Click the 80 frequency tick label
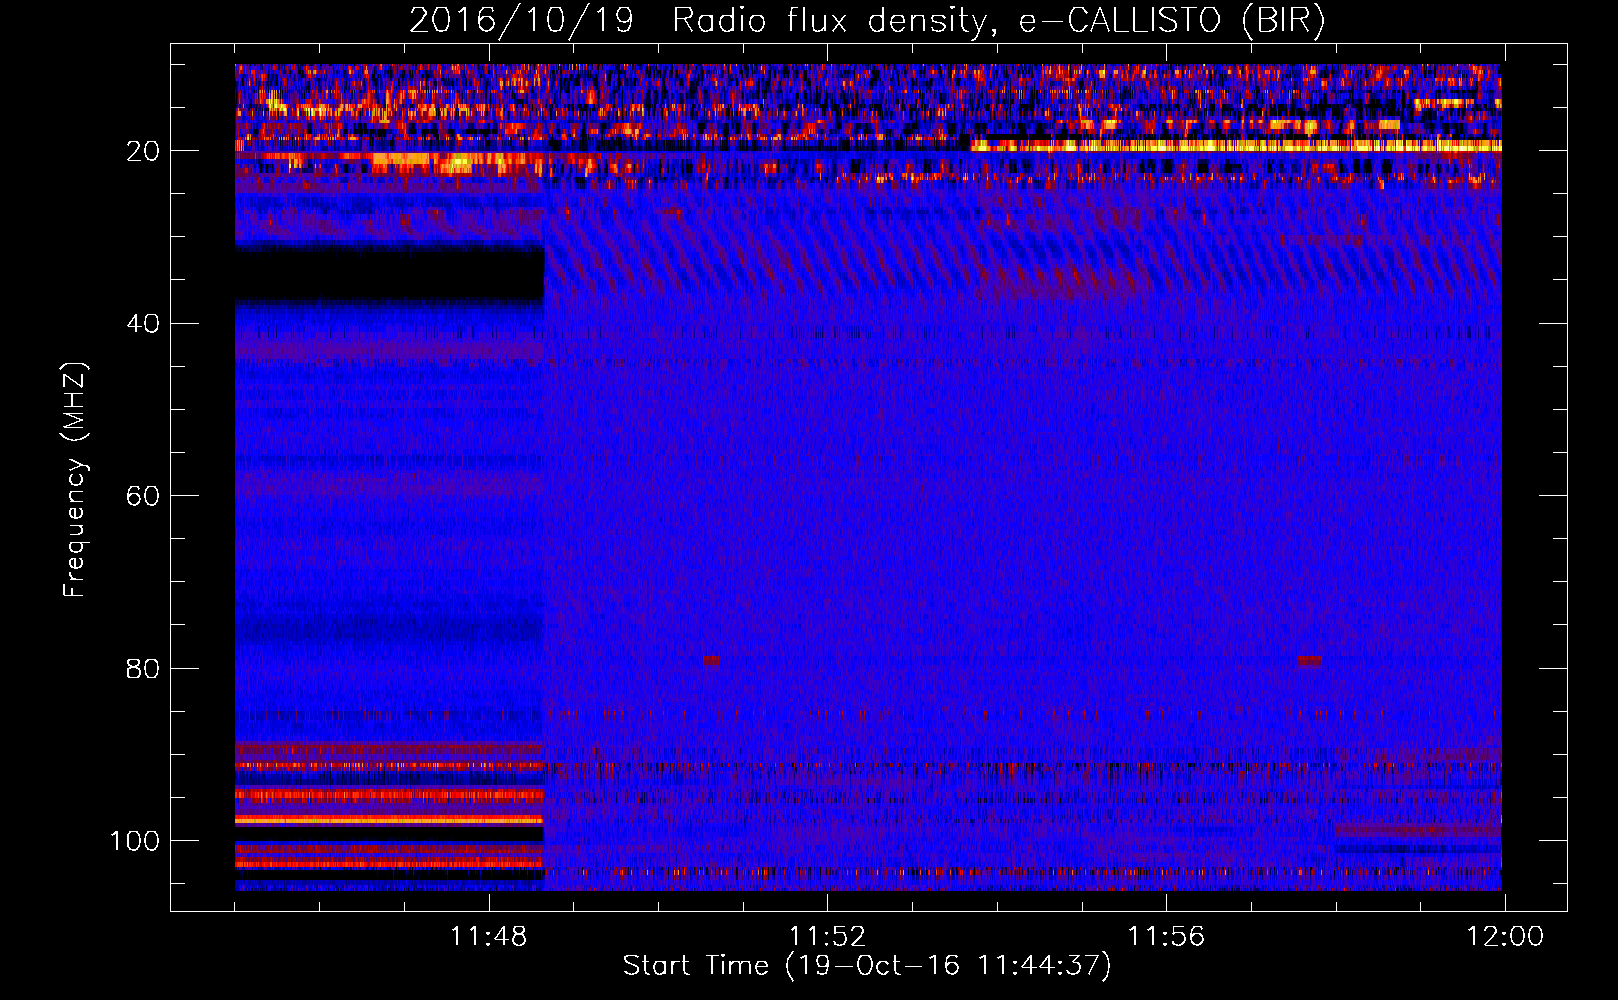 tap(143, 668)
